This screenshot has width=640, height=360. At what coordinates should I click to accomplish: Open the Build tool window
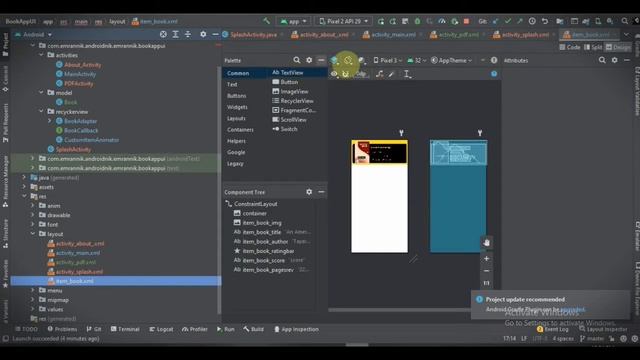253,329
